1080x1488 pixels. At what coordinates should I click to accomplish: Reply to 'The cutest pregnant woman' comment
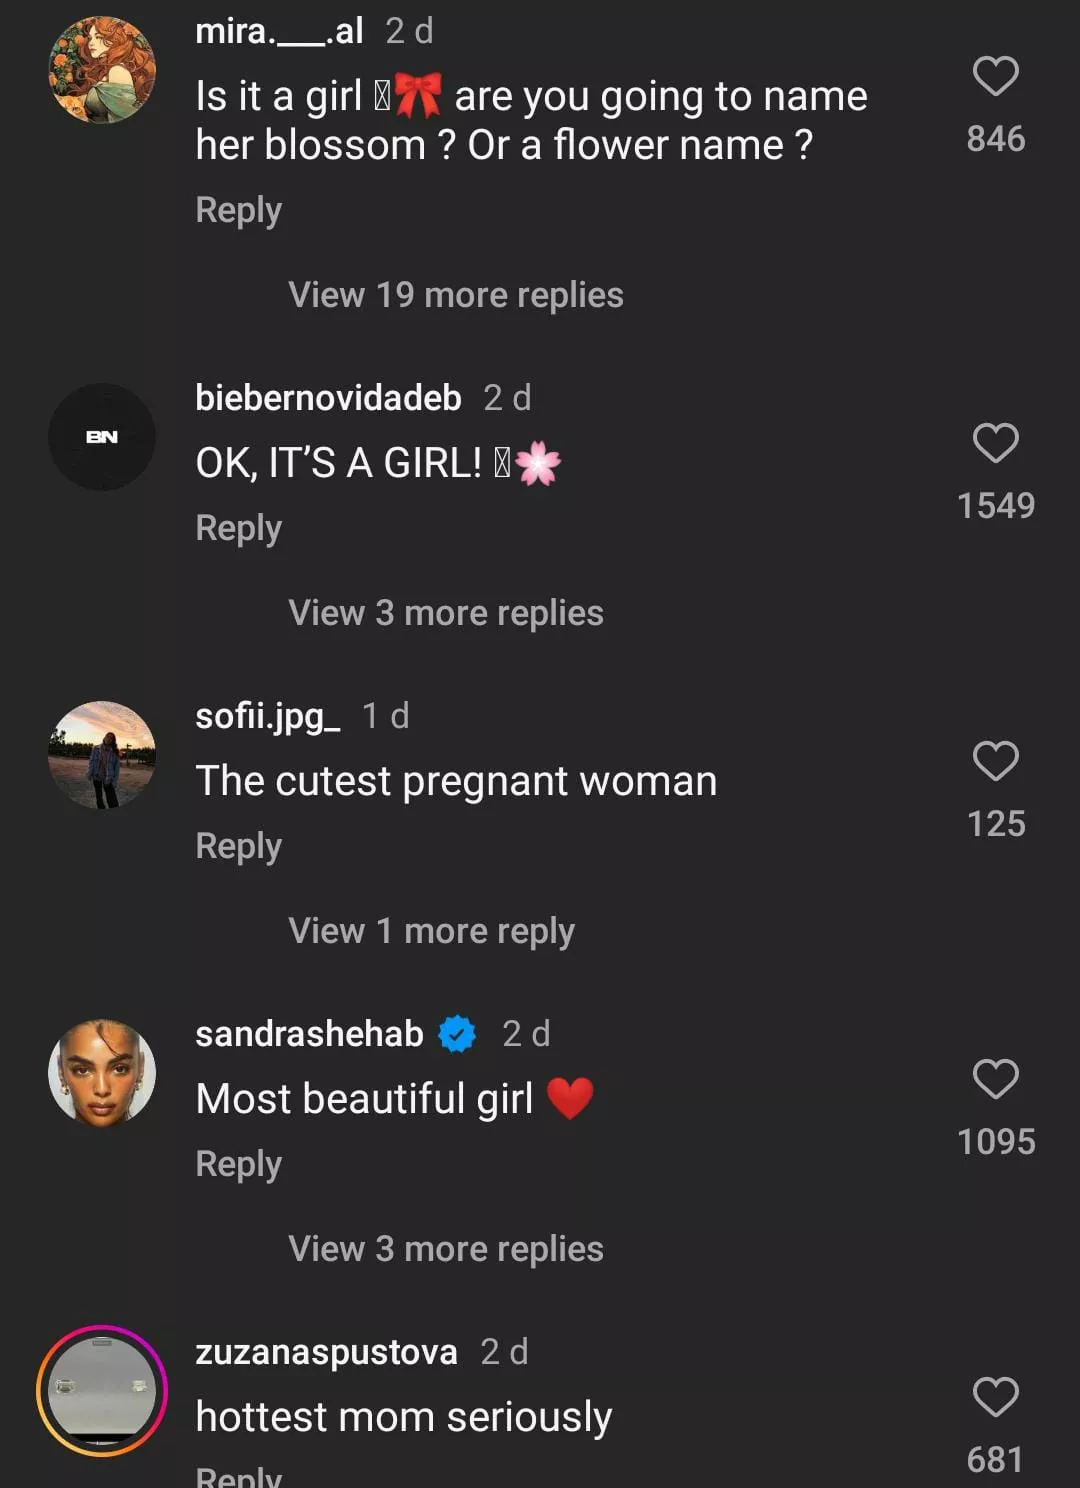(238, 847)
